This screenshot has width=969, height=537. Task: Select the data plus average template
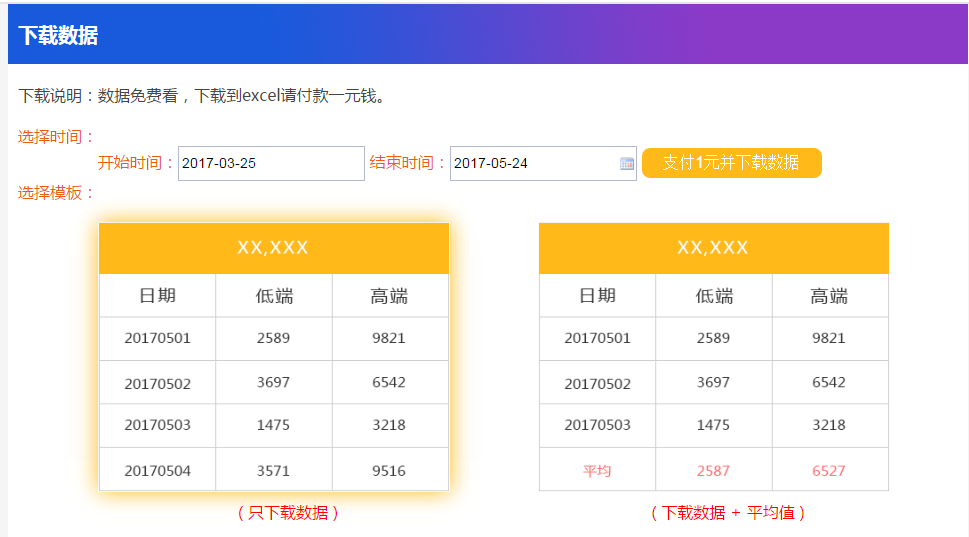coord(714,357)
